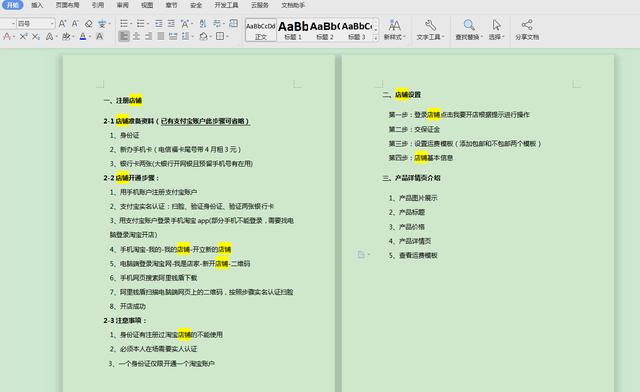Open line spacing options icon
Screen dimensions: 640x392
[x=185, y=36]
